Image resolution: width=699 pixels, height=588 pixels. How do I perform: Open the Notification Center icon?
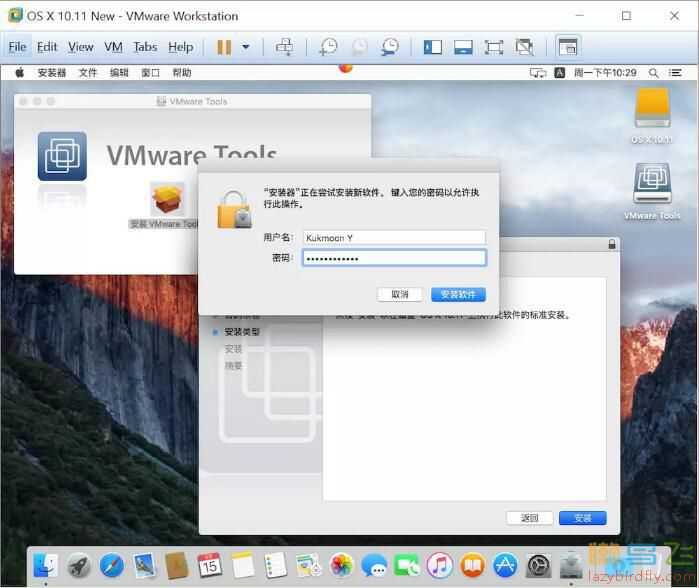tap(675, 73)
